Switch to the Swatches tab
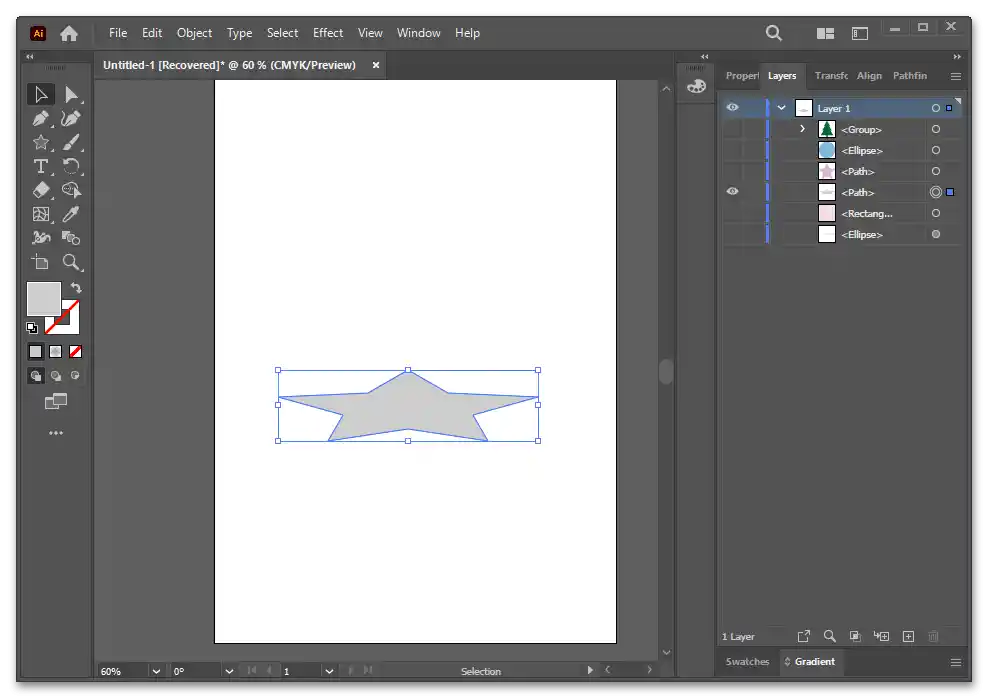This screenshot has height=698, width=988. tap(747, 661)
